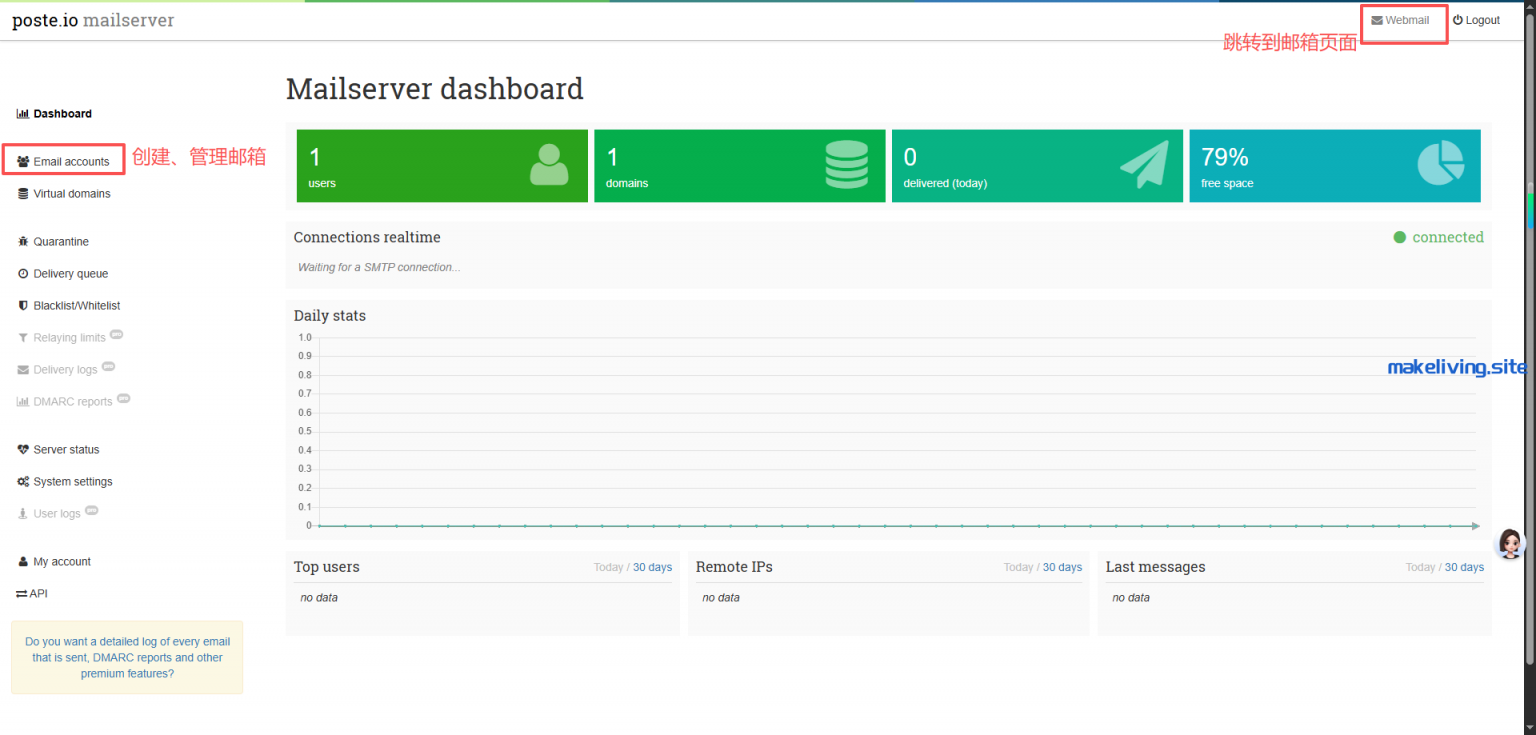Click the domains database stack icon
The image size is (1536, 735).
pos(846,165)
